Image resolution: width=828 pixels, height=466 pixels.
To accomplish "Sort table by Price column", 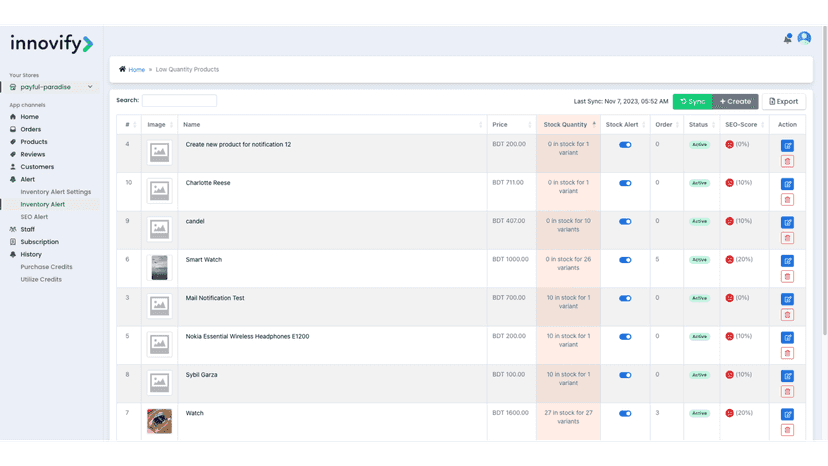I will (512, 125).
